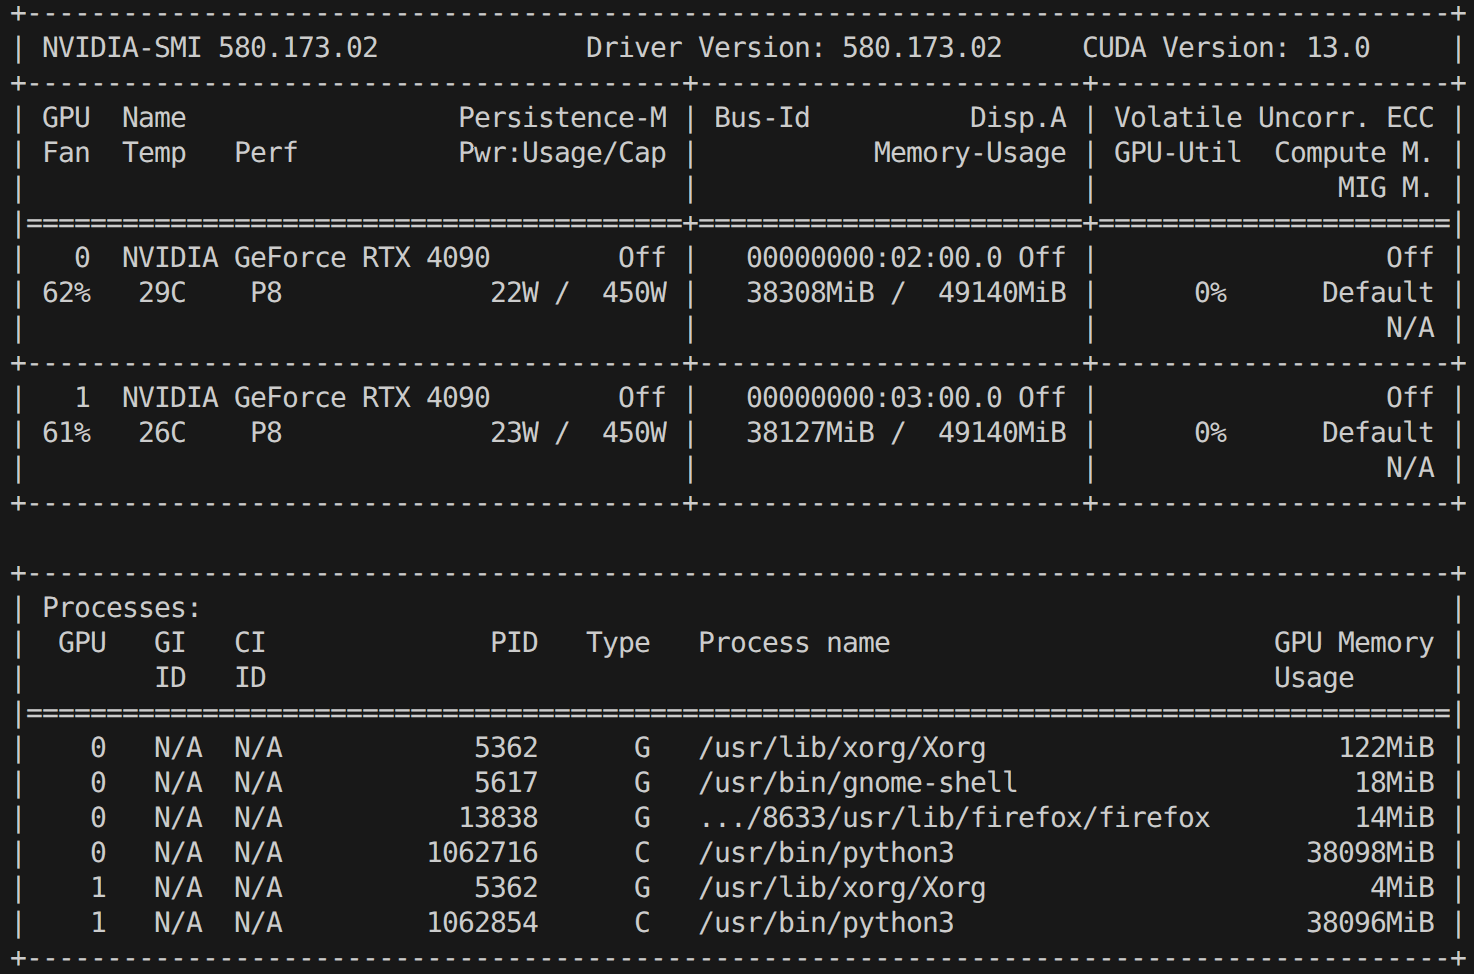Click the 'Memory-Usage' column header
Screen dimensions: 1474x974
pos(970,153)
